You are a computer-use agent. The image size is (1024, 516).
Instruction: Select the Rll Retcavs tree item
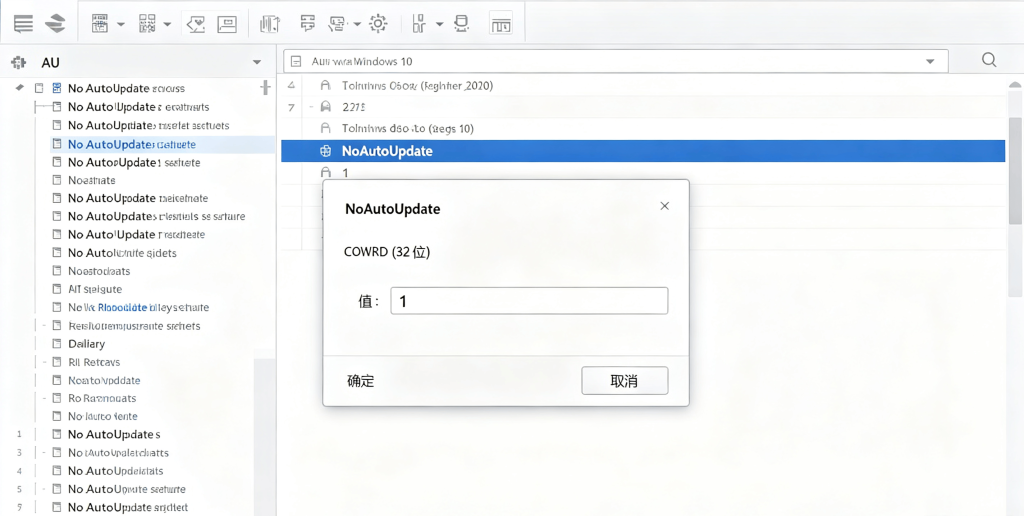pyautogui.click(x=94, y=362)
